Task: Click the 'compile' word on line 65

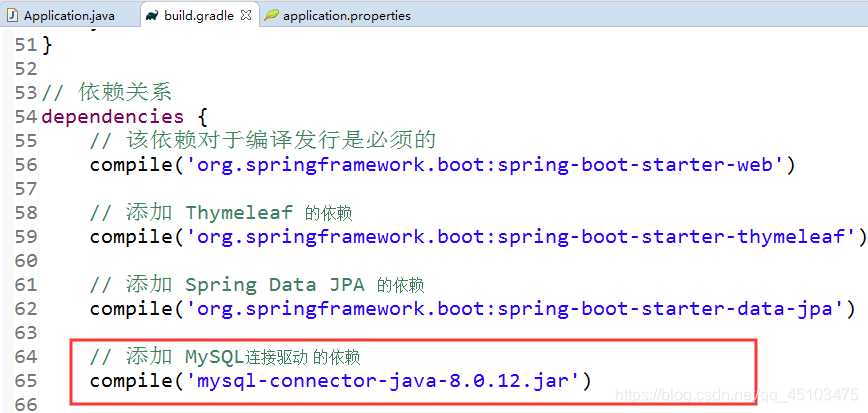Action: tap(132, 381)
